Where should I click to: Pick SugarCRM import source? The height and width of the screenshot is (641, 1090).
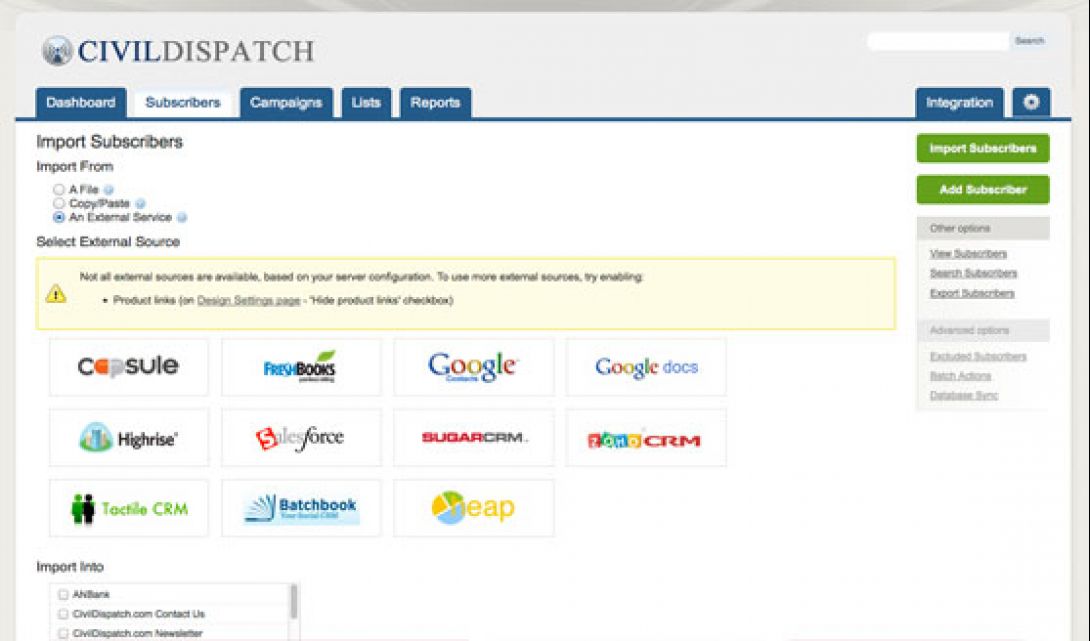(473, 437)
